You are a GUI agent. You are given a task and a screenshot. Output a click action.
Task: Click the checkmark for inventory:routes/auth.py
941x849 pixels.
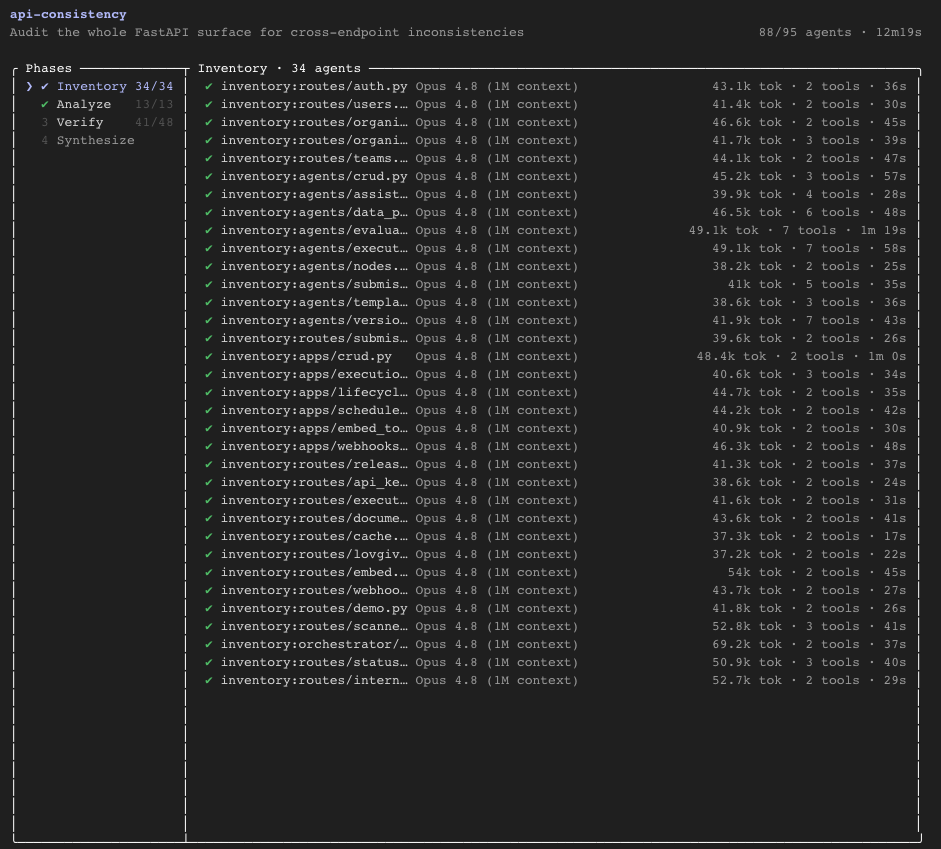209,86
